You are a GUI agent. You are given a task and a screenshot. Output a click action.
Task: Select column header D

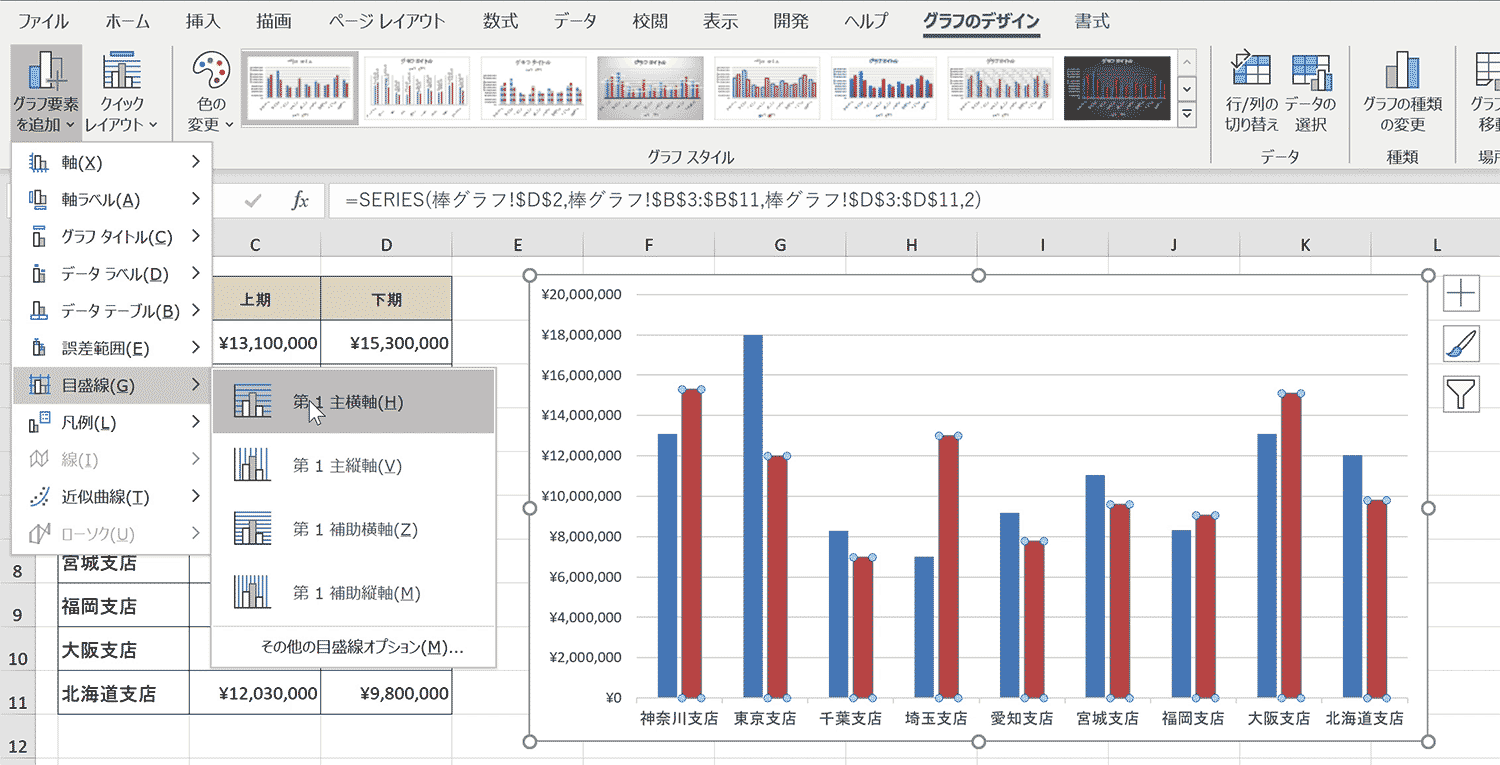click(x=386, y=245)
